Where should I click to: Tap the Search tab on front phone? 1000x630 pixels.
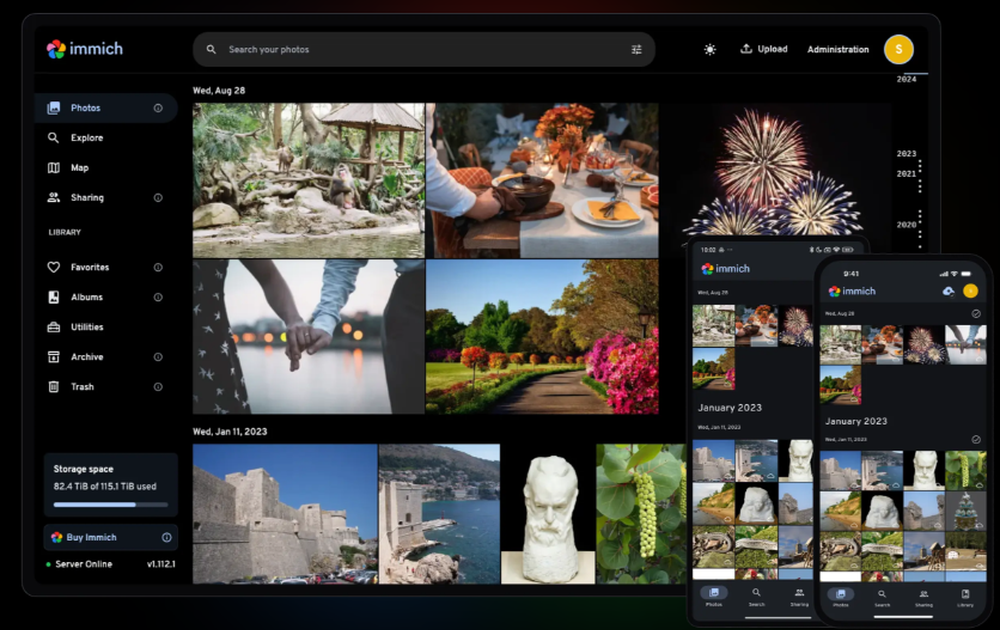coord(882,597)
